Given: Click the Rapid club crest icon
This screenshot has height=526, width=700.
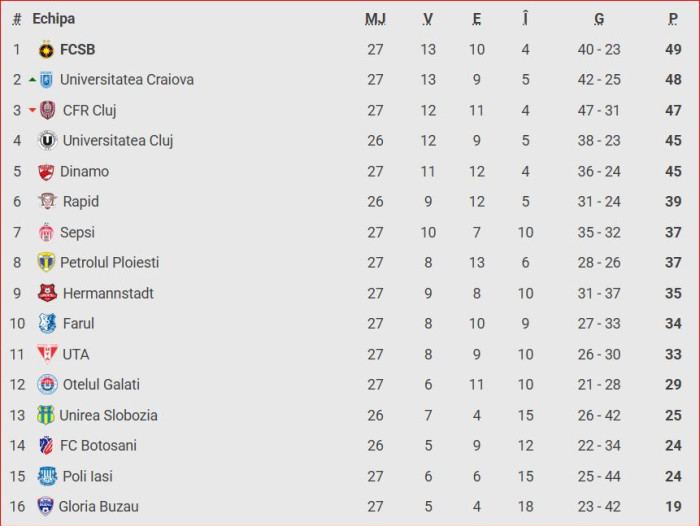Looking at the screenshot, I should tap(47, 202).
